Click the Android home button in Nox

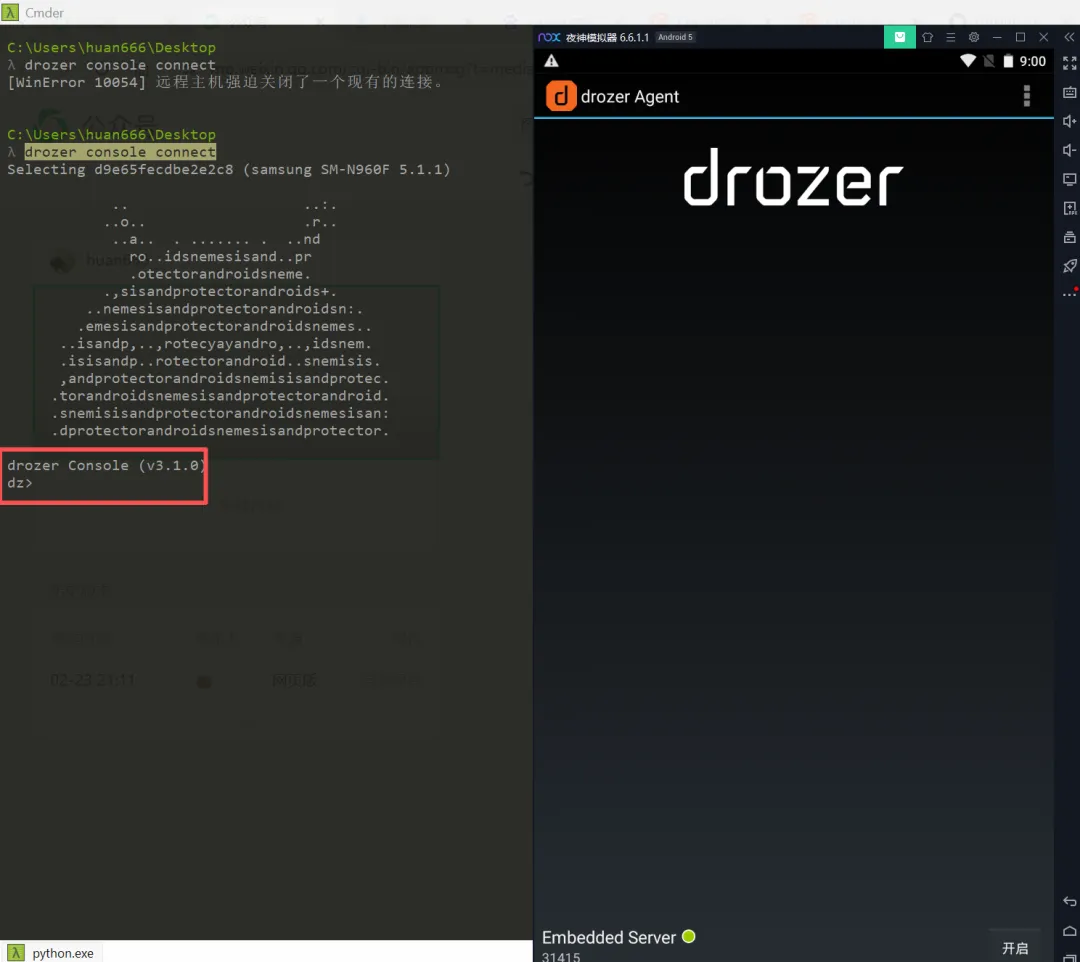tap(1069, 931)
